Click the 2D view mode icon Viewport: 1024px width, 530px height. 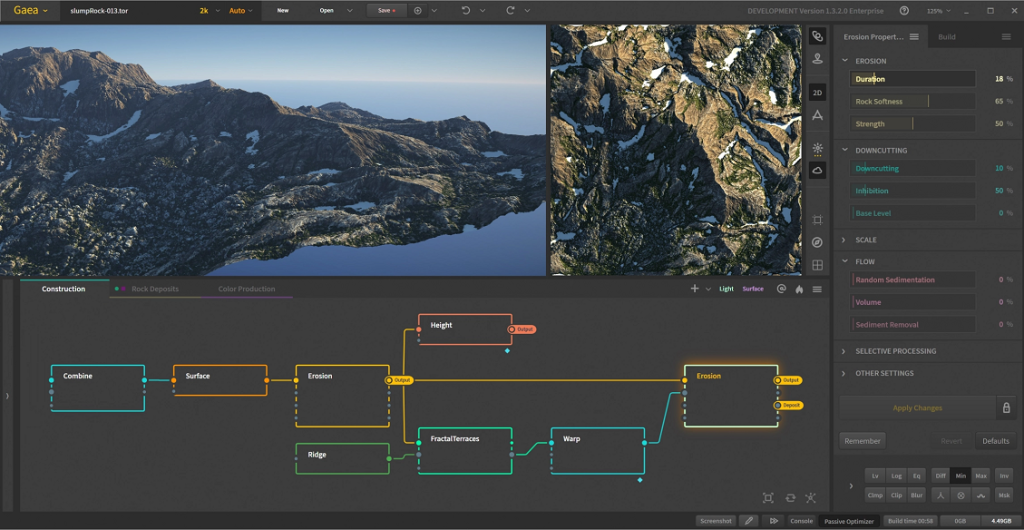[817, 92]
